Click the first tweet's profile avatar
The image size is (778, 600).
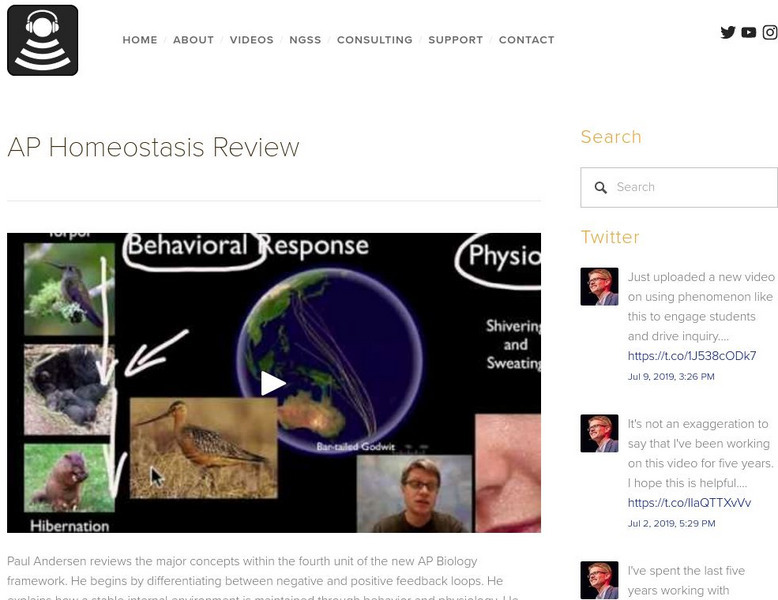[599, 286]
